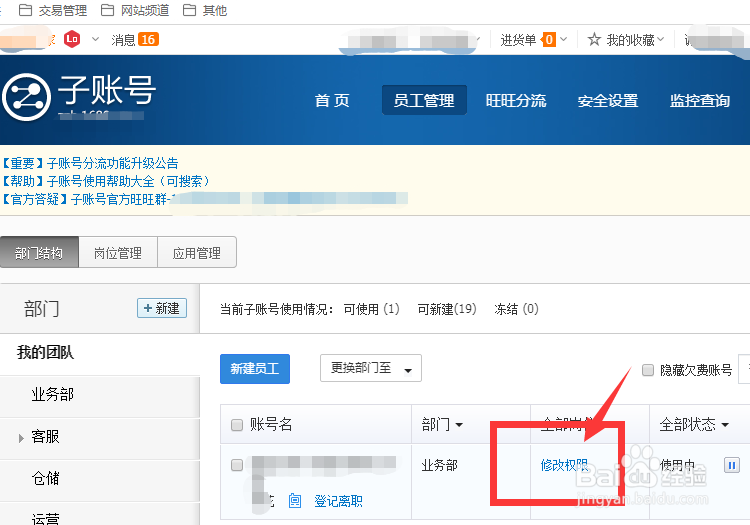Click the 登记离职 link
Screen dimensions: 750x525
pos(338,501)
